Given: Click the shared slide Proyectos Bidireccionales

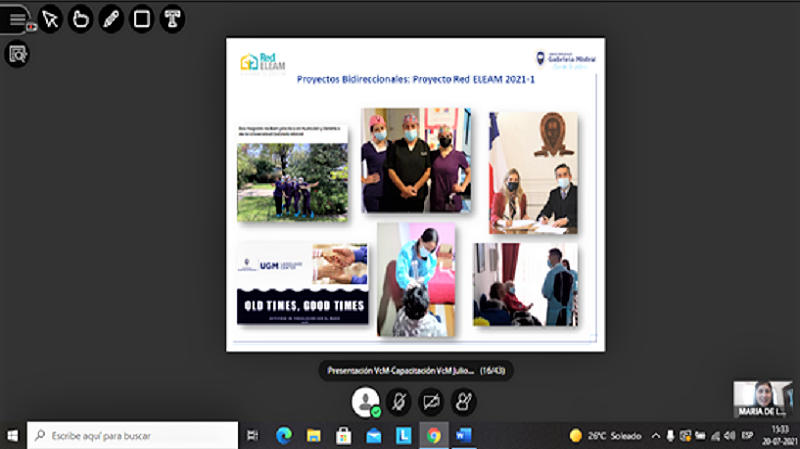Looking at the screenshot, I should [416, 194].
